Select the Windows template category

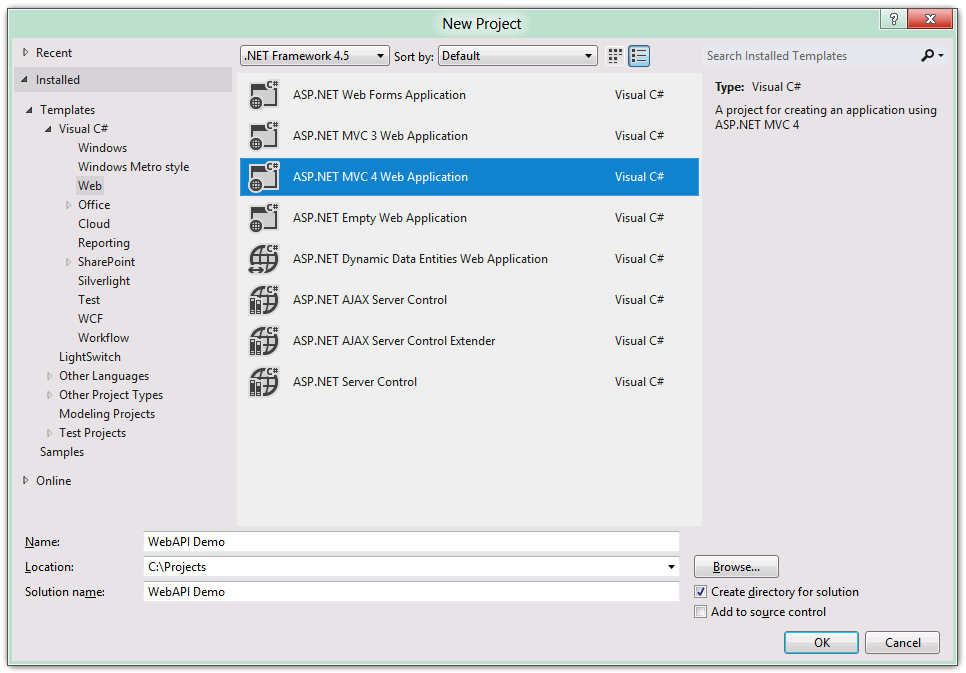(x=102, y=148)
